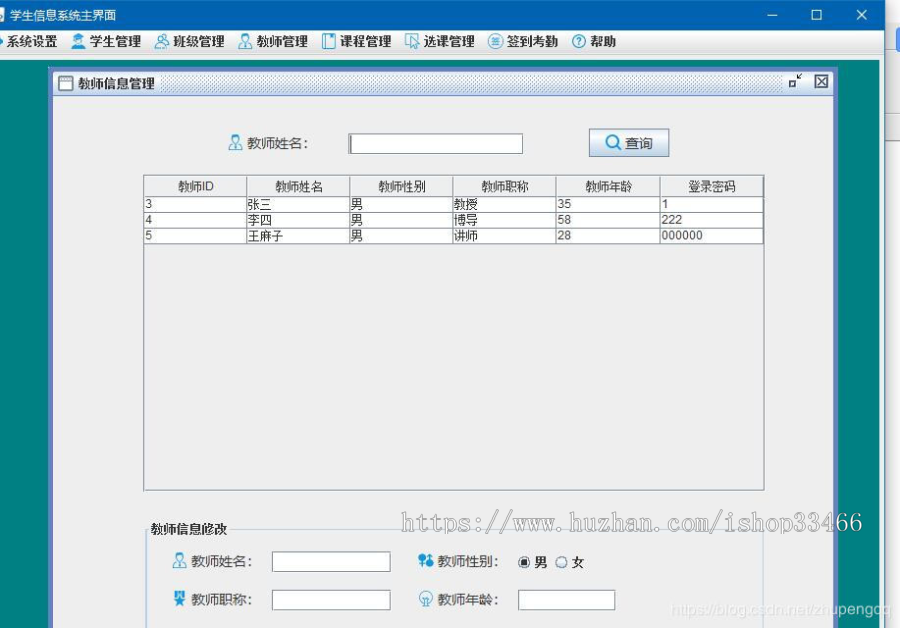The image size is (900, 628).
Task: Open the 选课管理 menu
Action: point(441,41)
